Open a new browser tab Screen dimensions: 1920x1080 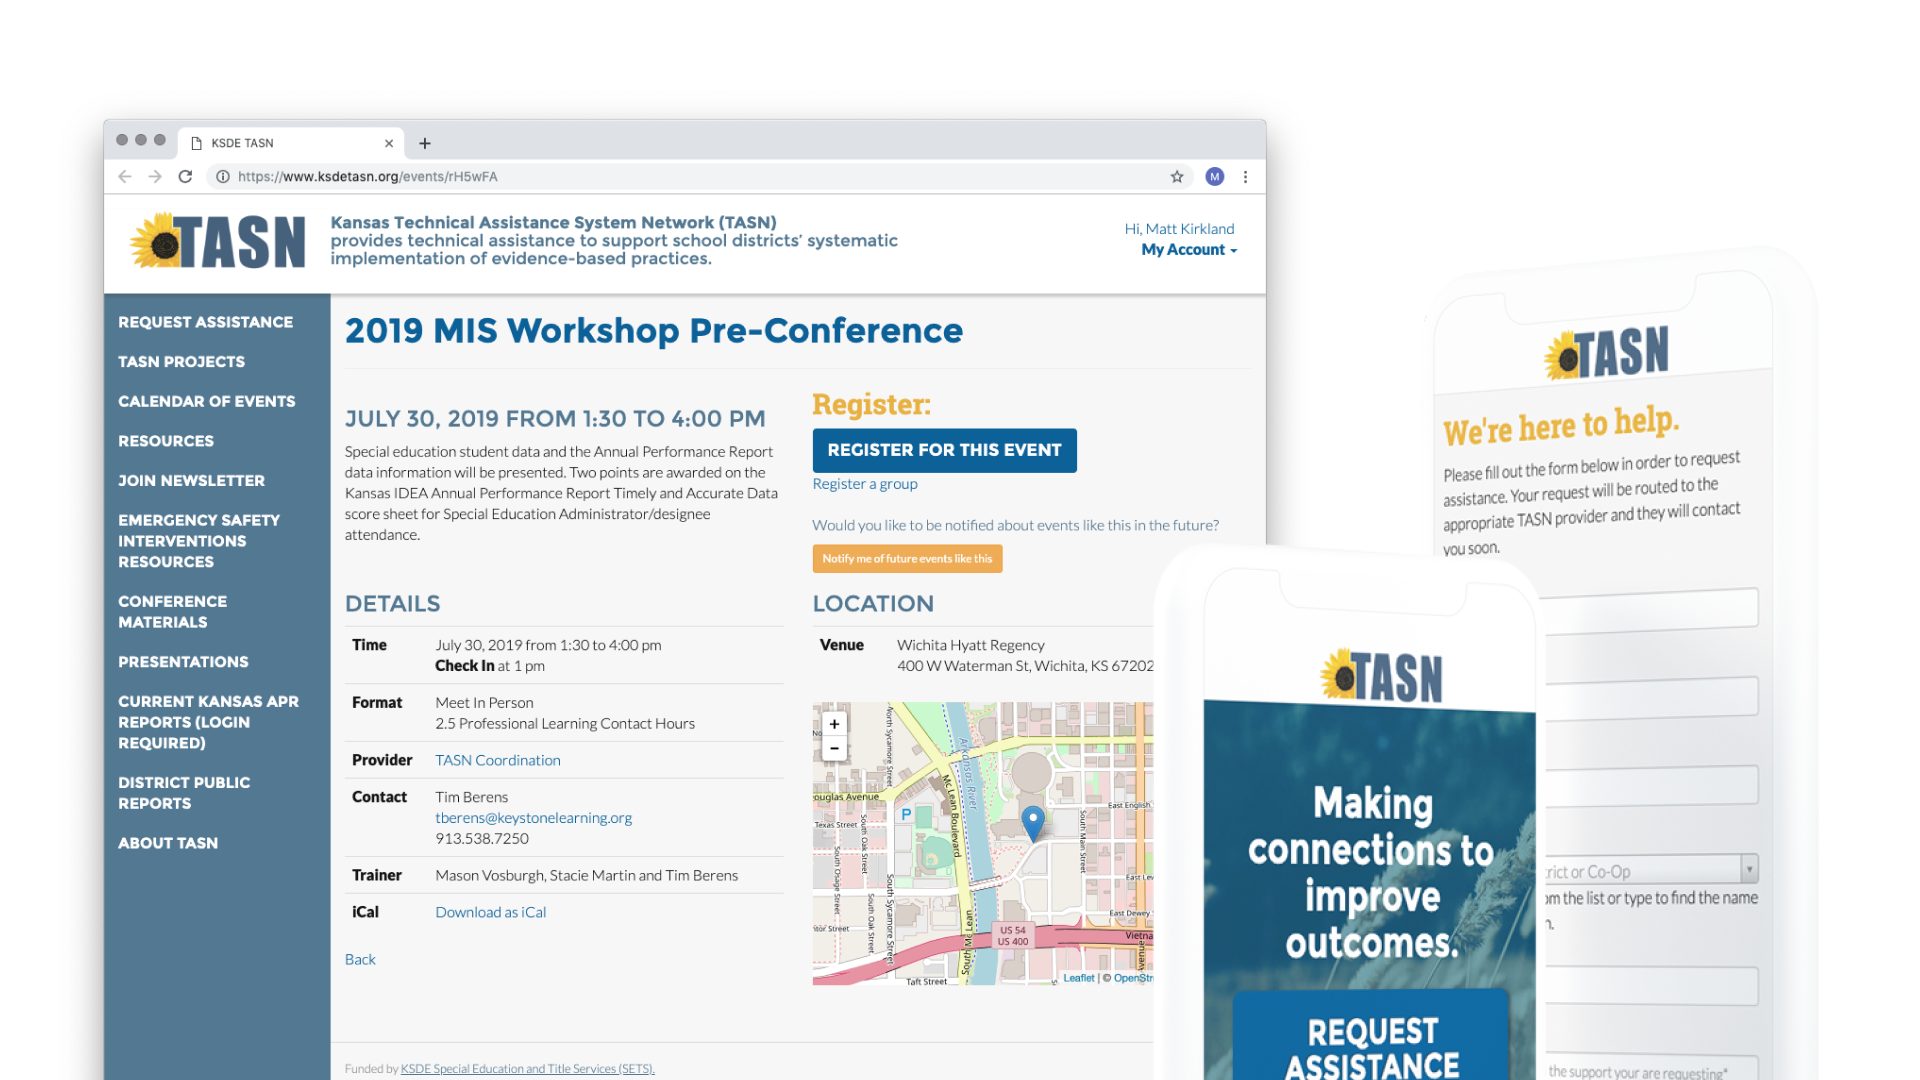coord(425,144)
